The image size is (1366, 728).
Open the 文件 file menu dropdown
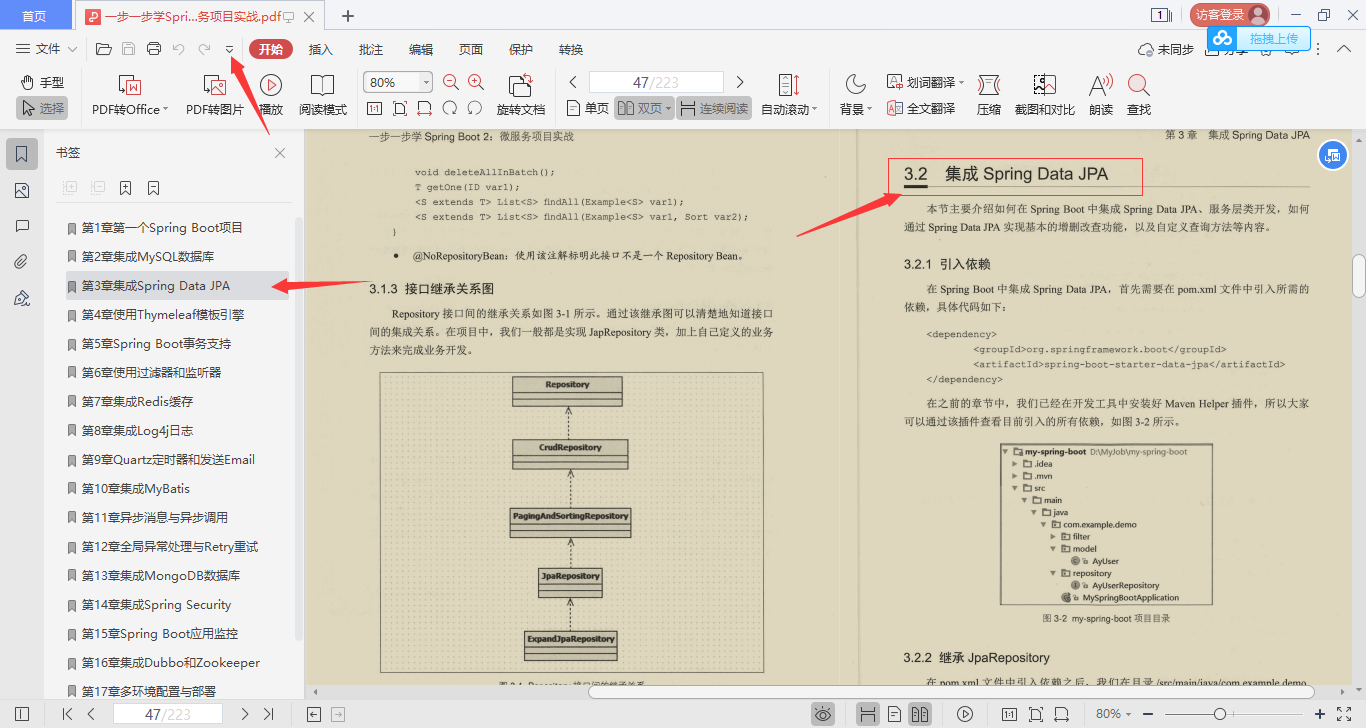click(x=47, y=49)
